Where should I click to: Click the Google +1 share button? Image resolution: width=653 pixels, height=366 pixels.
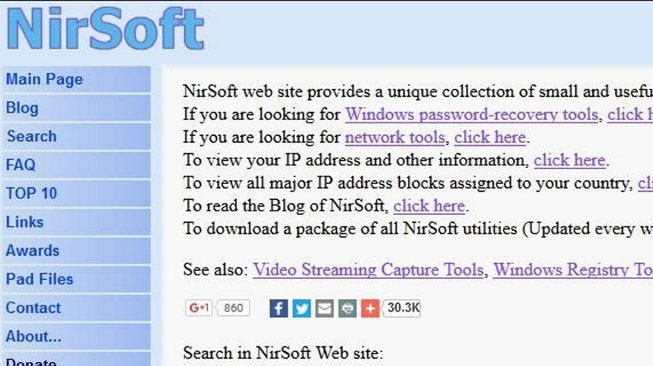199,308
